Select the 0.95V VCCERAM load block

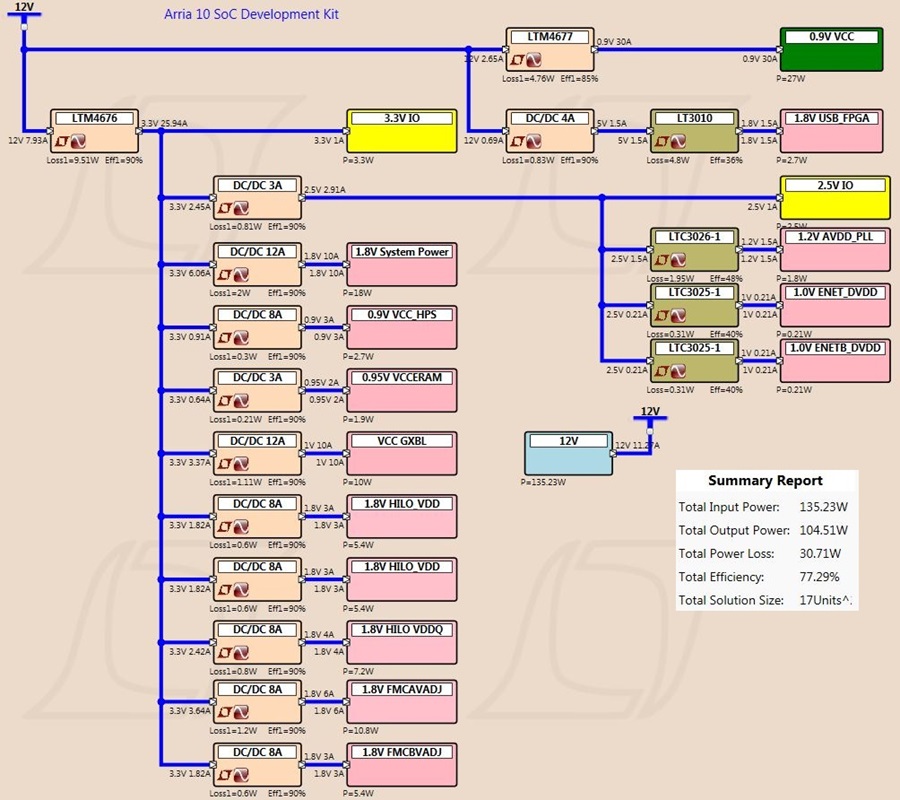(402, 390)
